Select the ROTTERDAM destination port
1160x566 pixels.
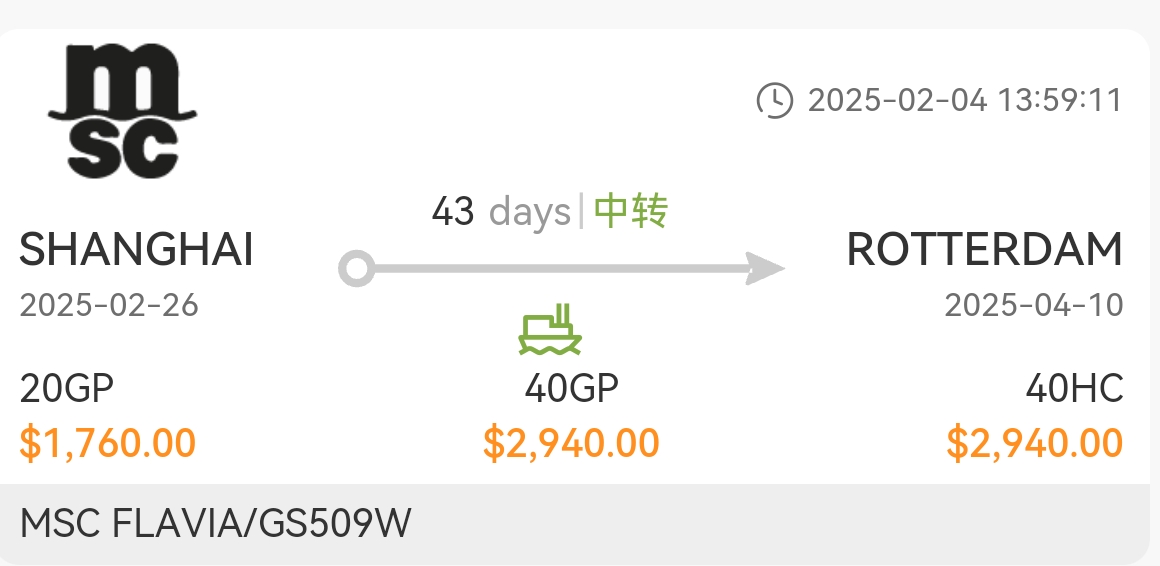coord(984,250)
